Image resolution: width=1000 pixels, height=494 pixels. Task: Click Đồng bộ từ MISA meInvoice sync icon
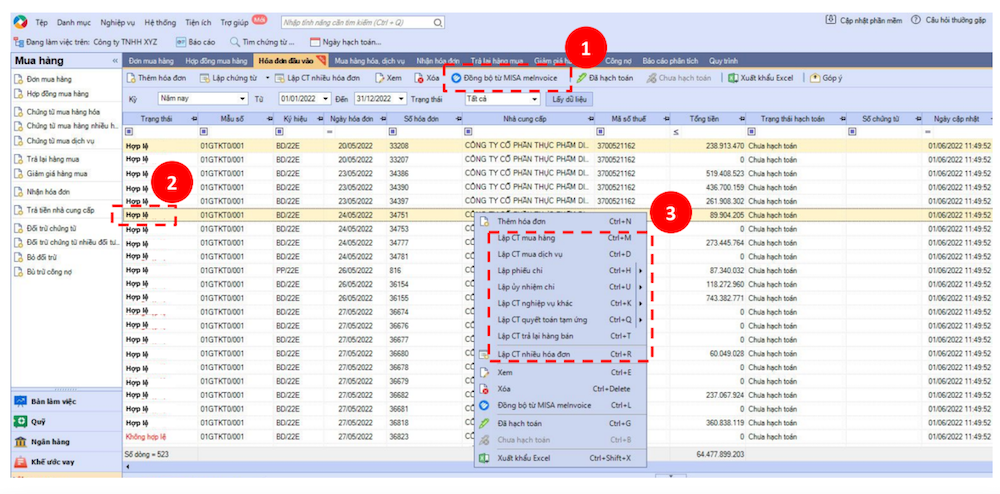(456, 78)
